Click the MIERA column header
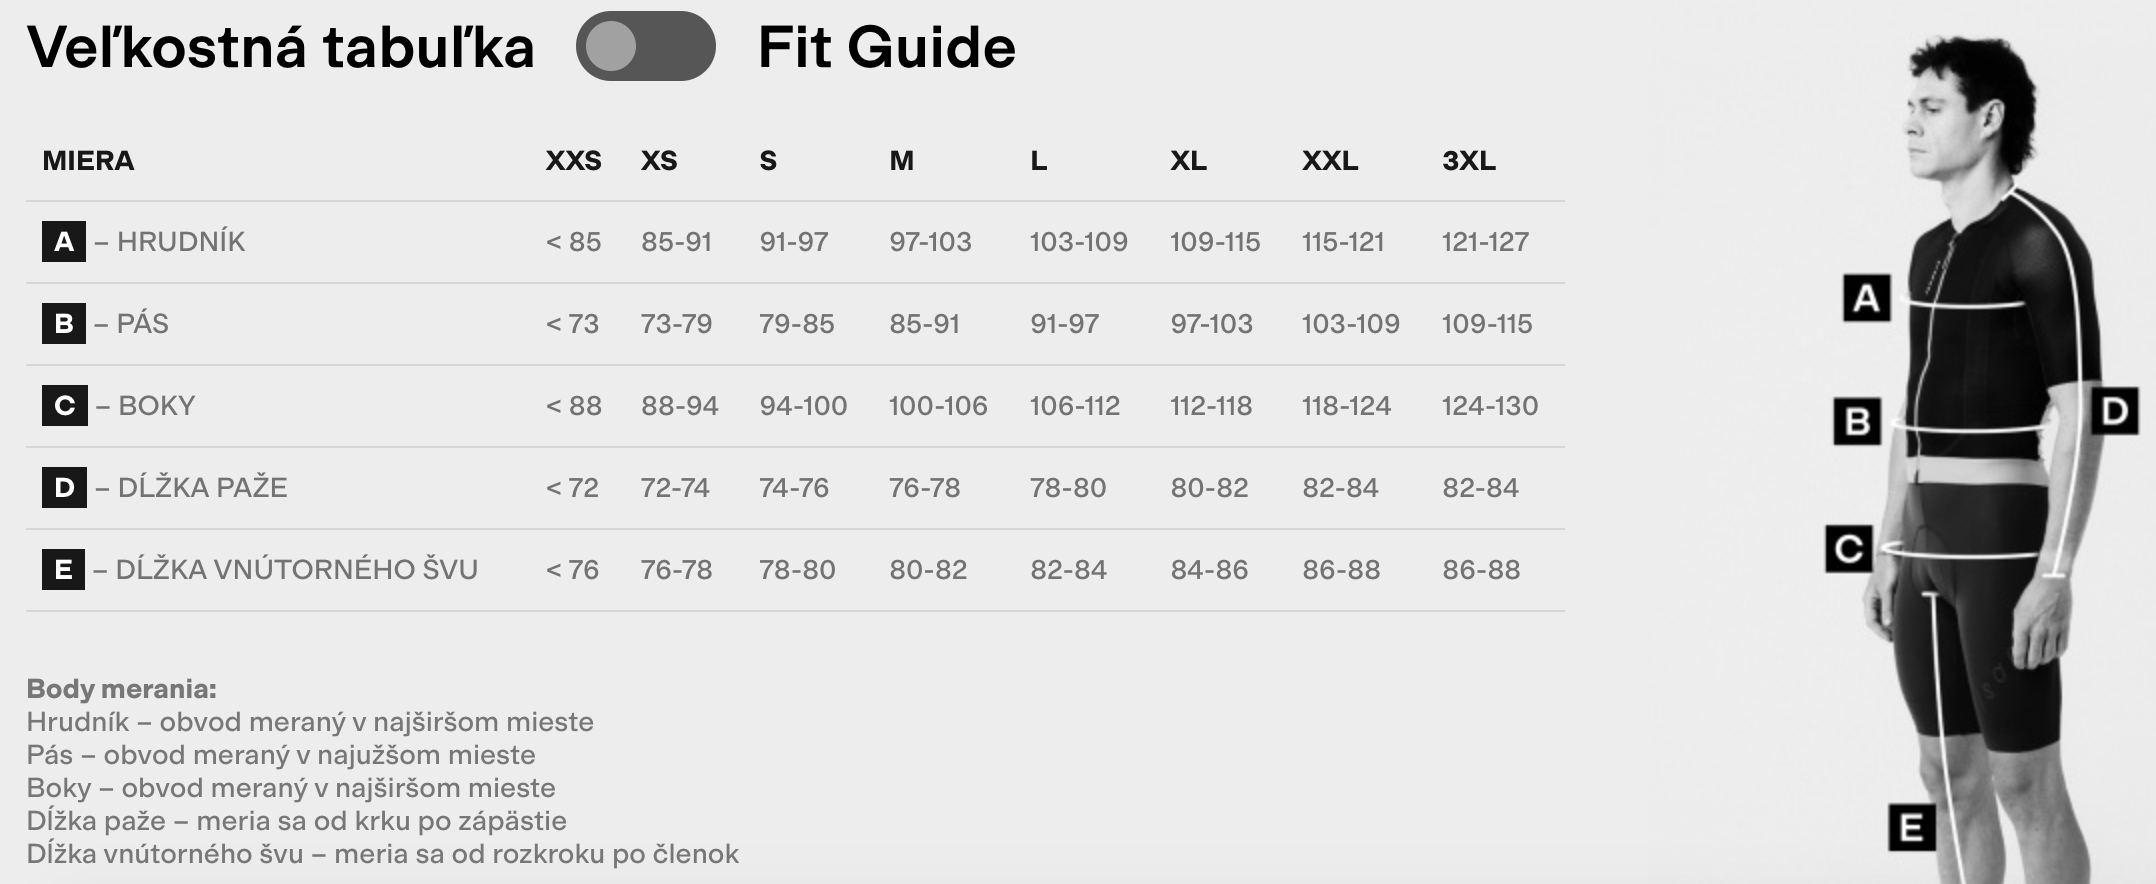This screenshot has width=2156, height=884. tap(88, 160)
